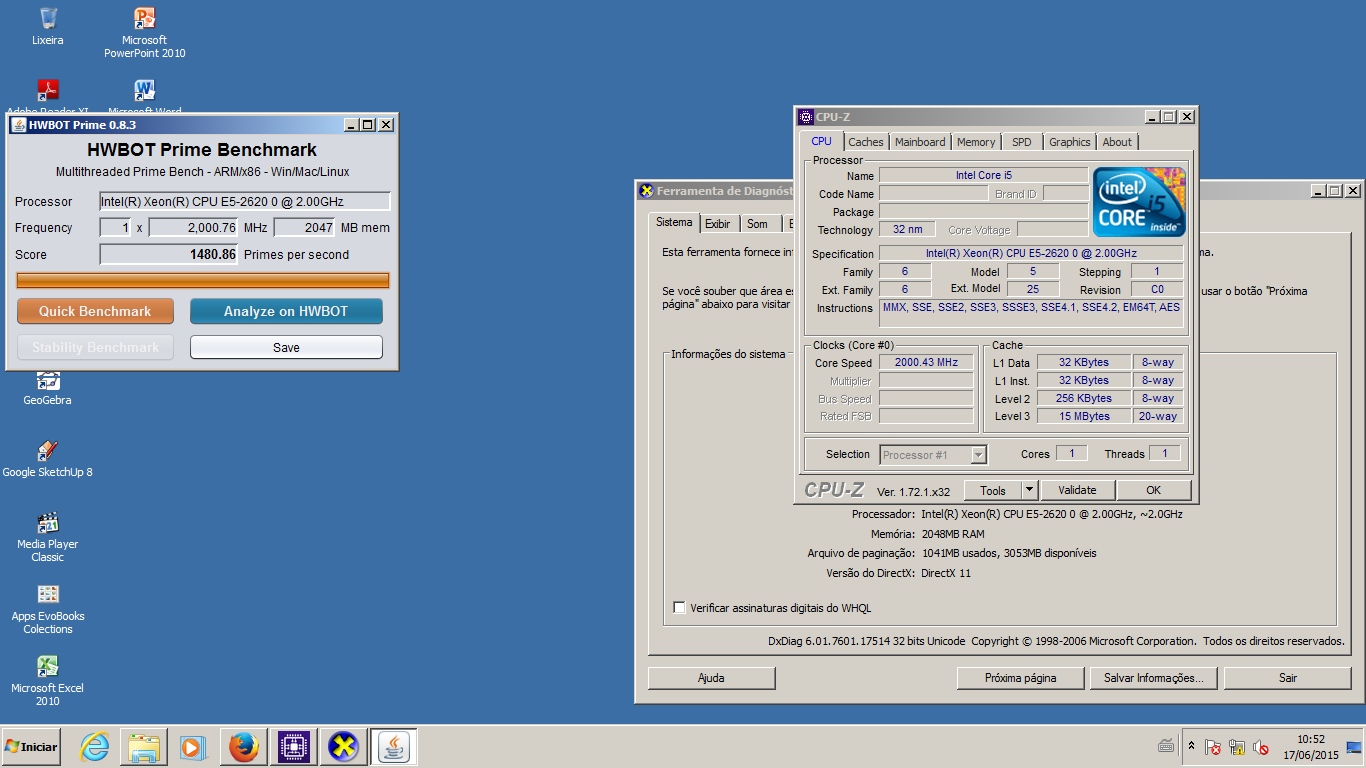Launch Firefox from the taskbar
Viewport: 1366px width, 768px height.
point(243,747)
